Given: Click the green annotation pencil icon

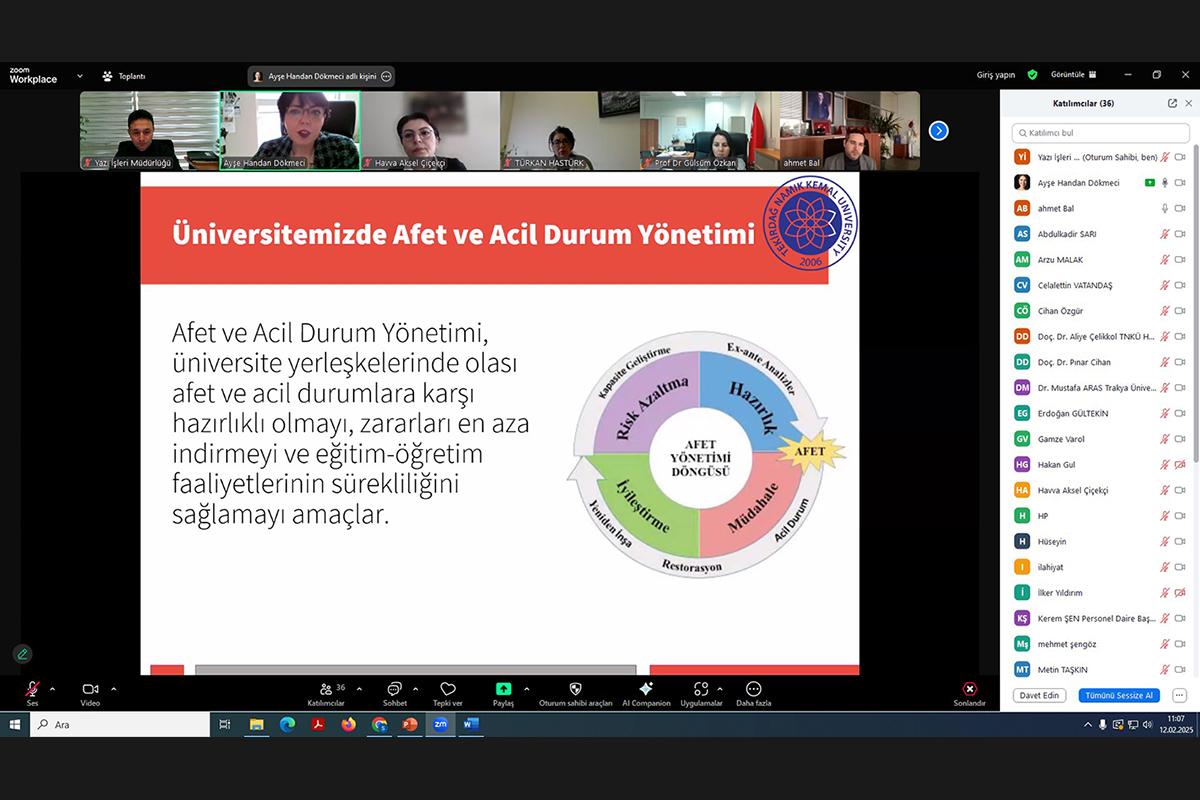Looking at the screenshot, I should pyautogui.click(x=22, y=654).
